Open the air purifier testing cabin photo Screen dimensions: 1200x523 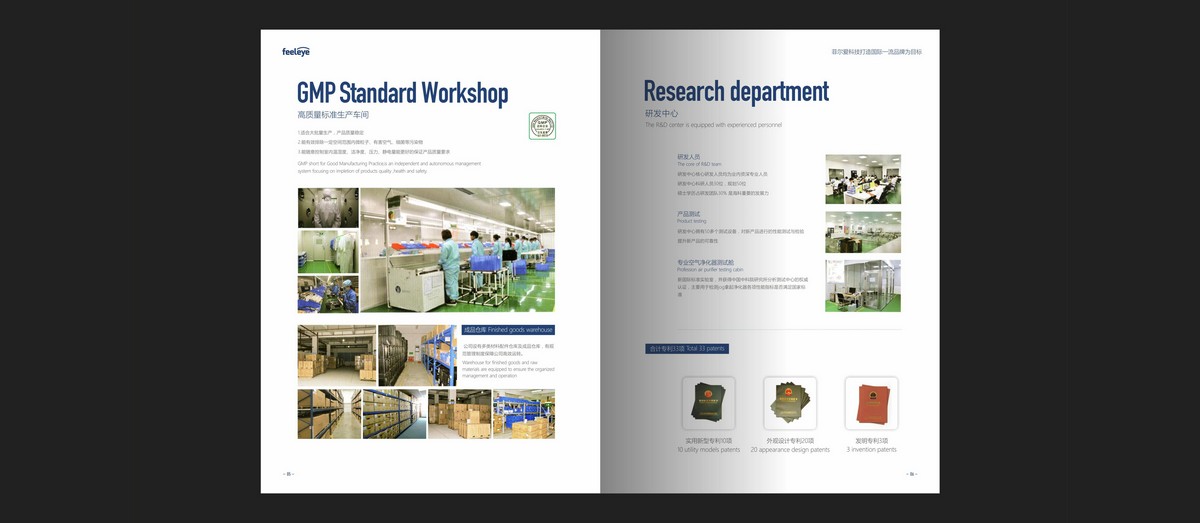coord(862,286)
